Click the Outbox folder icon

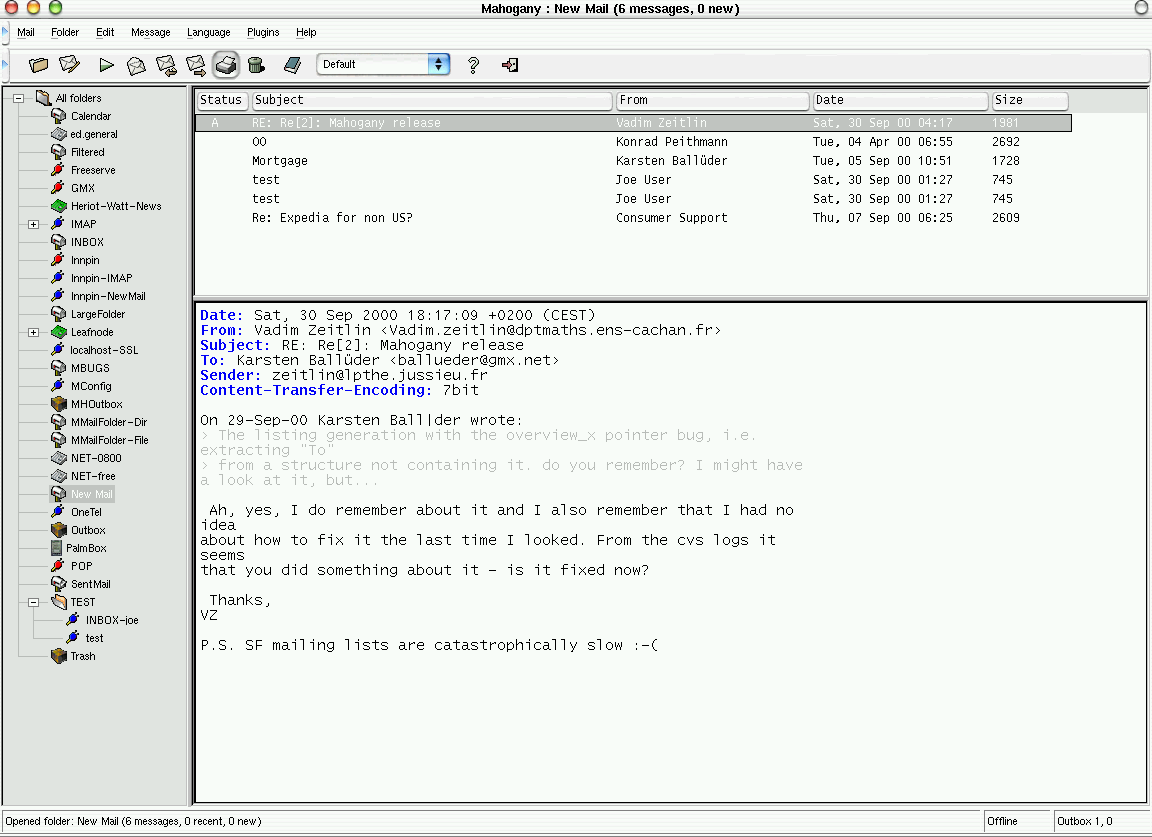[x=59, y=530]
